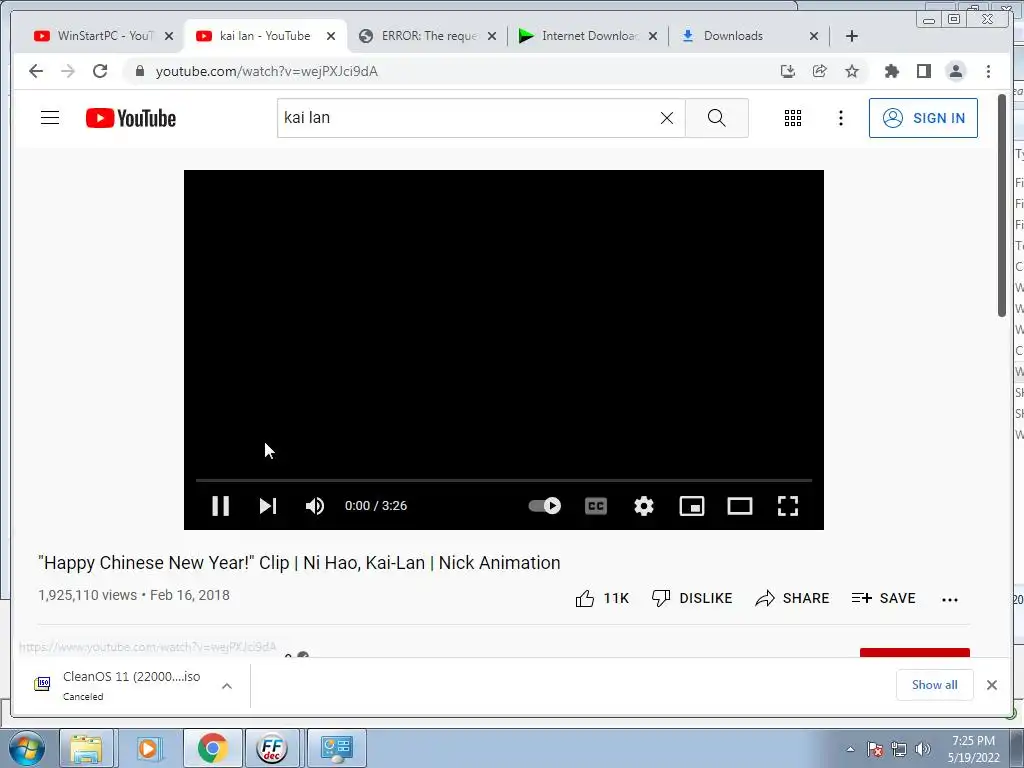
Task: Enable miniplayer mode
Action: click(x=692, y=505)
